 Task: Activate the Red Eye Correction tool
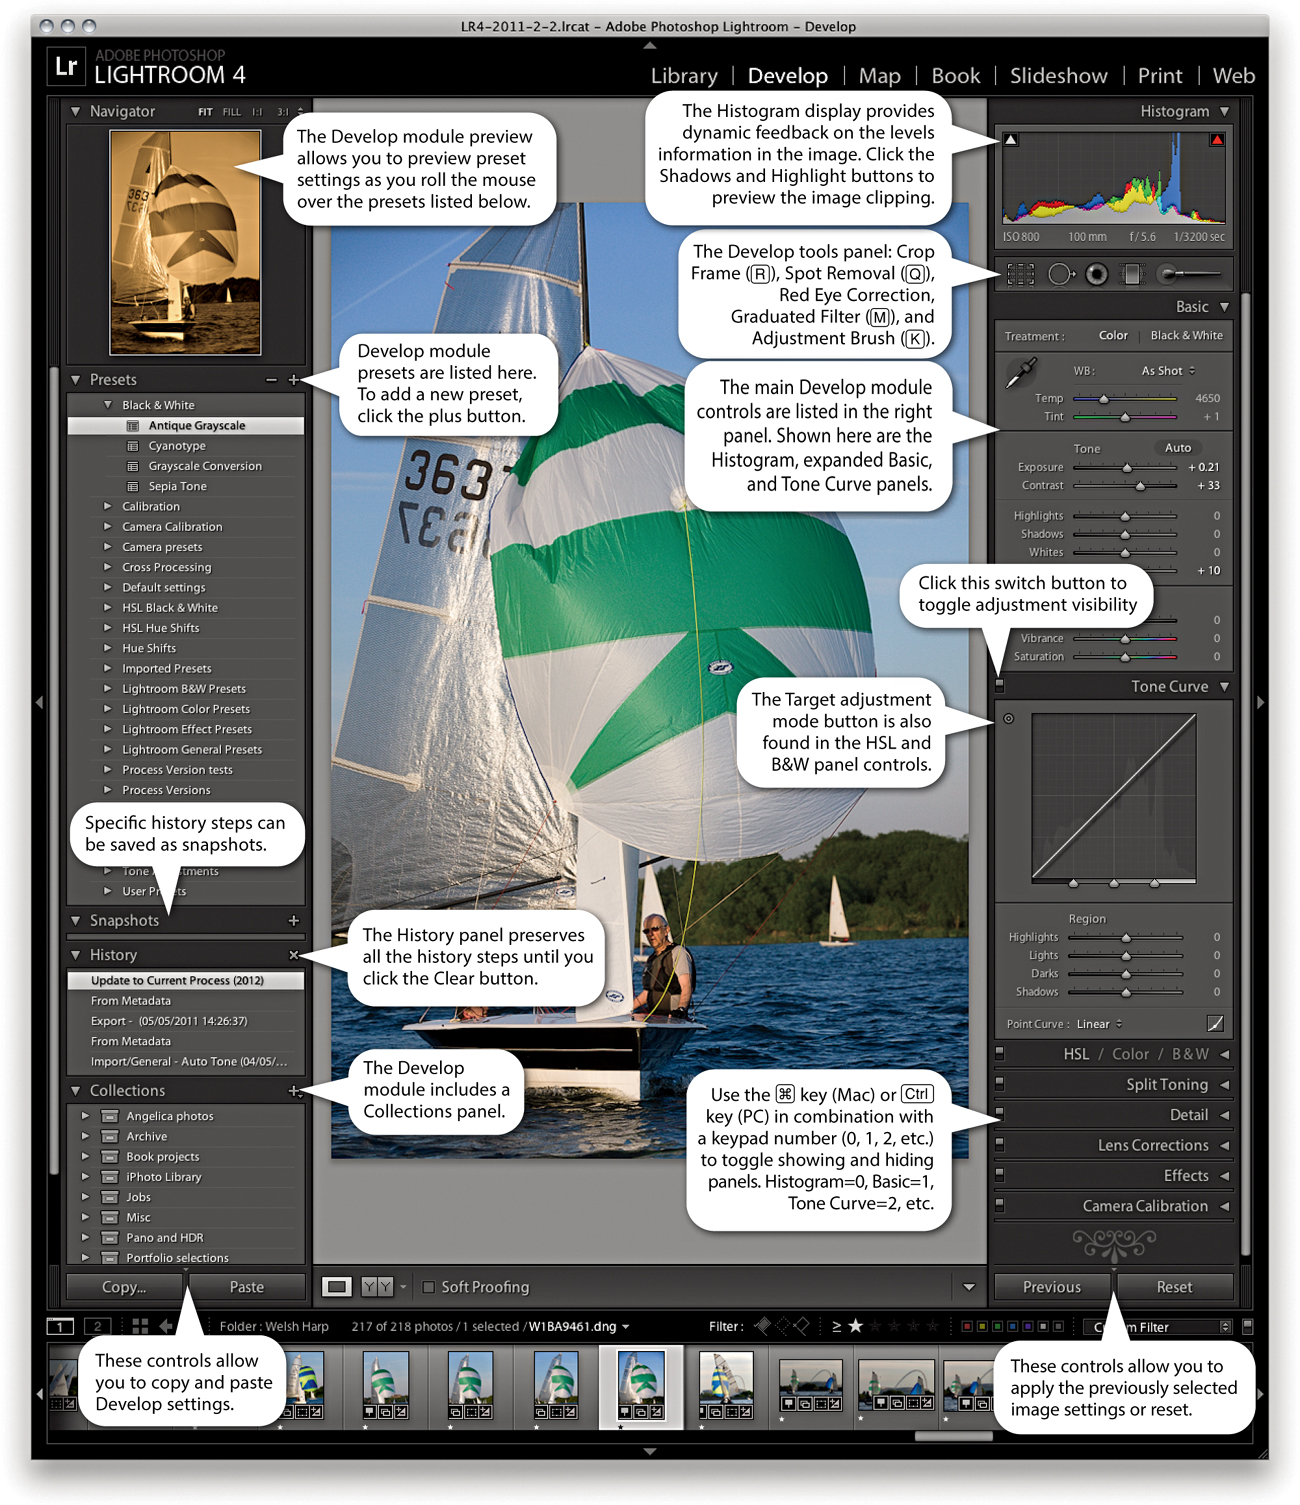(x=1097, y=274)
